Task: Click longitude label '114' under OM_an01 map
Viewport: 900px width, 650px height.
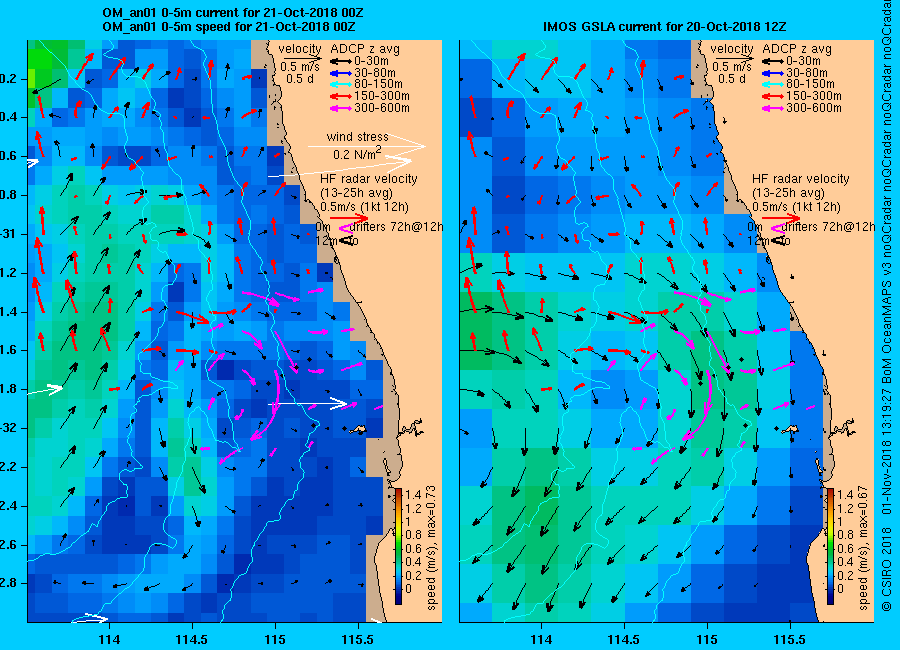Action: [x=109, y=640]
